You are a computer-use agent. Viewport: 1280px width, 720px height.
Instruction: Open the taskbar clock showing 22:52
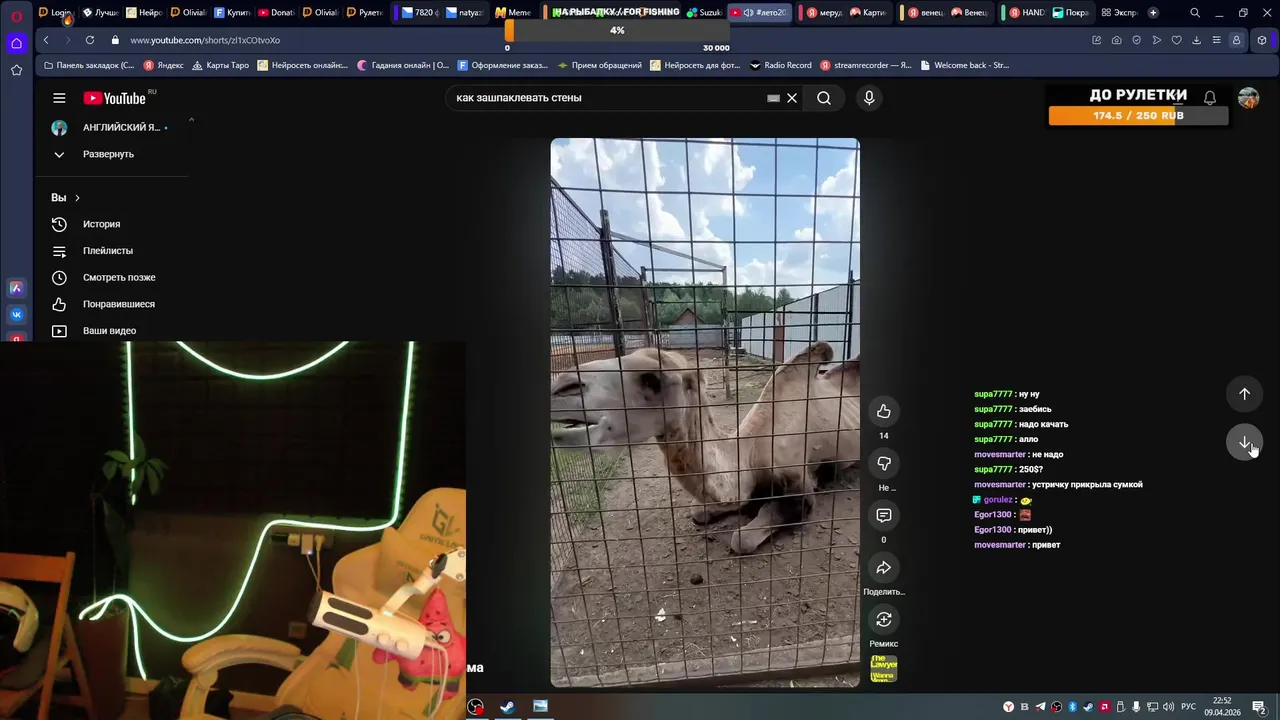pyautogui.click(x=1222, y=707)
